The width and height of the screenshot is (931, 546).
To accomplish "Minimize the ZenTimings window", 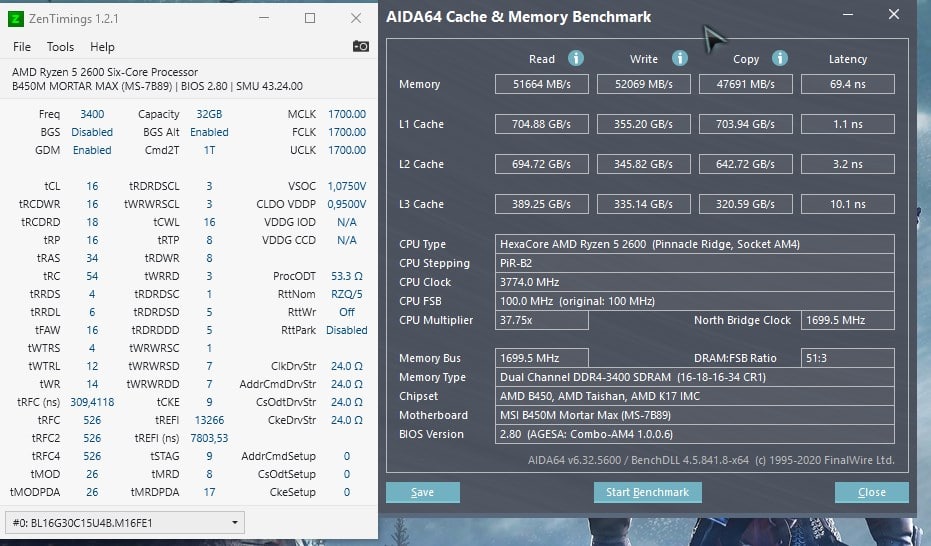I will coord(264,18).
